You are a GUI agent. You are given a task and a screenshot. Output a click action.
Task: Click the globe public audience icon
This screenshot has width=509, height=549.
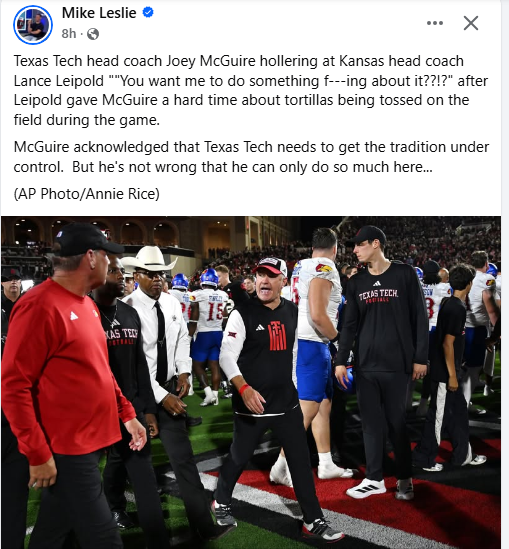click(x=93, y=34)
